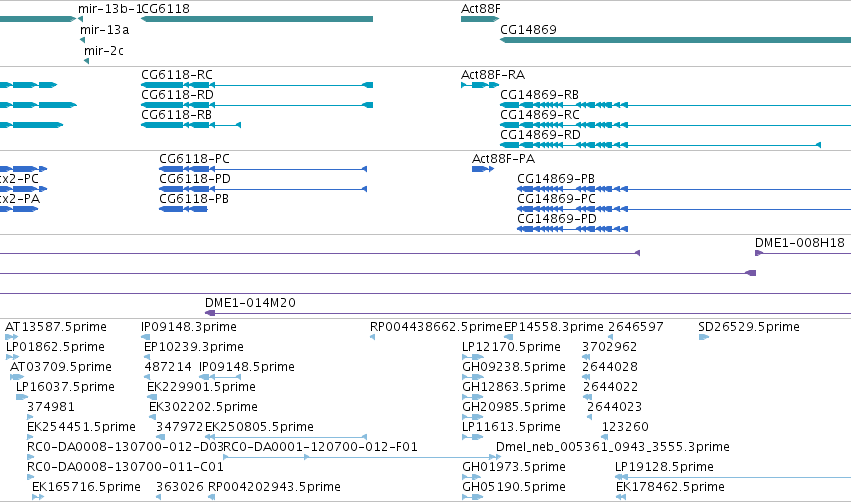Select transcript CG6118-RB
851x502 pixels.
pyautogui.click(x=190, y=125)
